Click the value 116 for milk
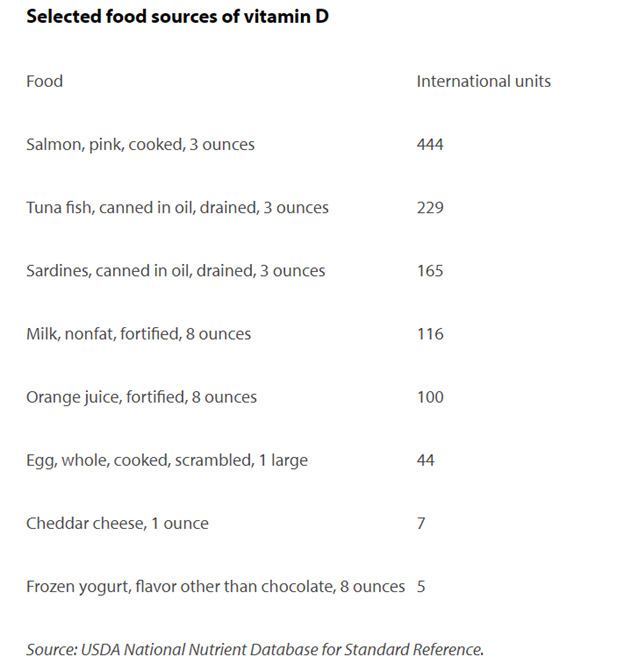Viewport: 624px width, 671px height. pyautogui.click(x=430, y=333)
